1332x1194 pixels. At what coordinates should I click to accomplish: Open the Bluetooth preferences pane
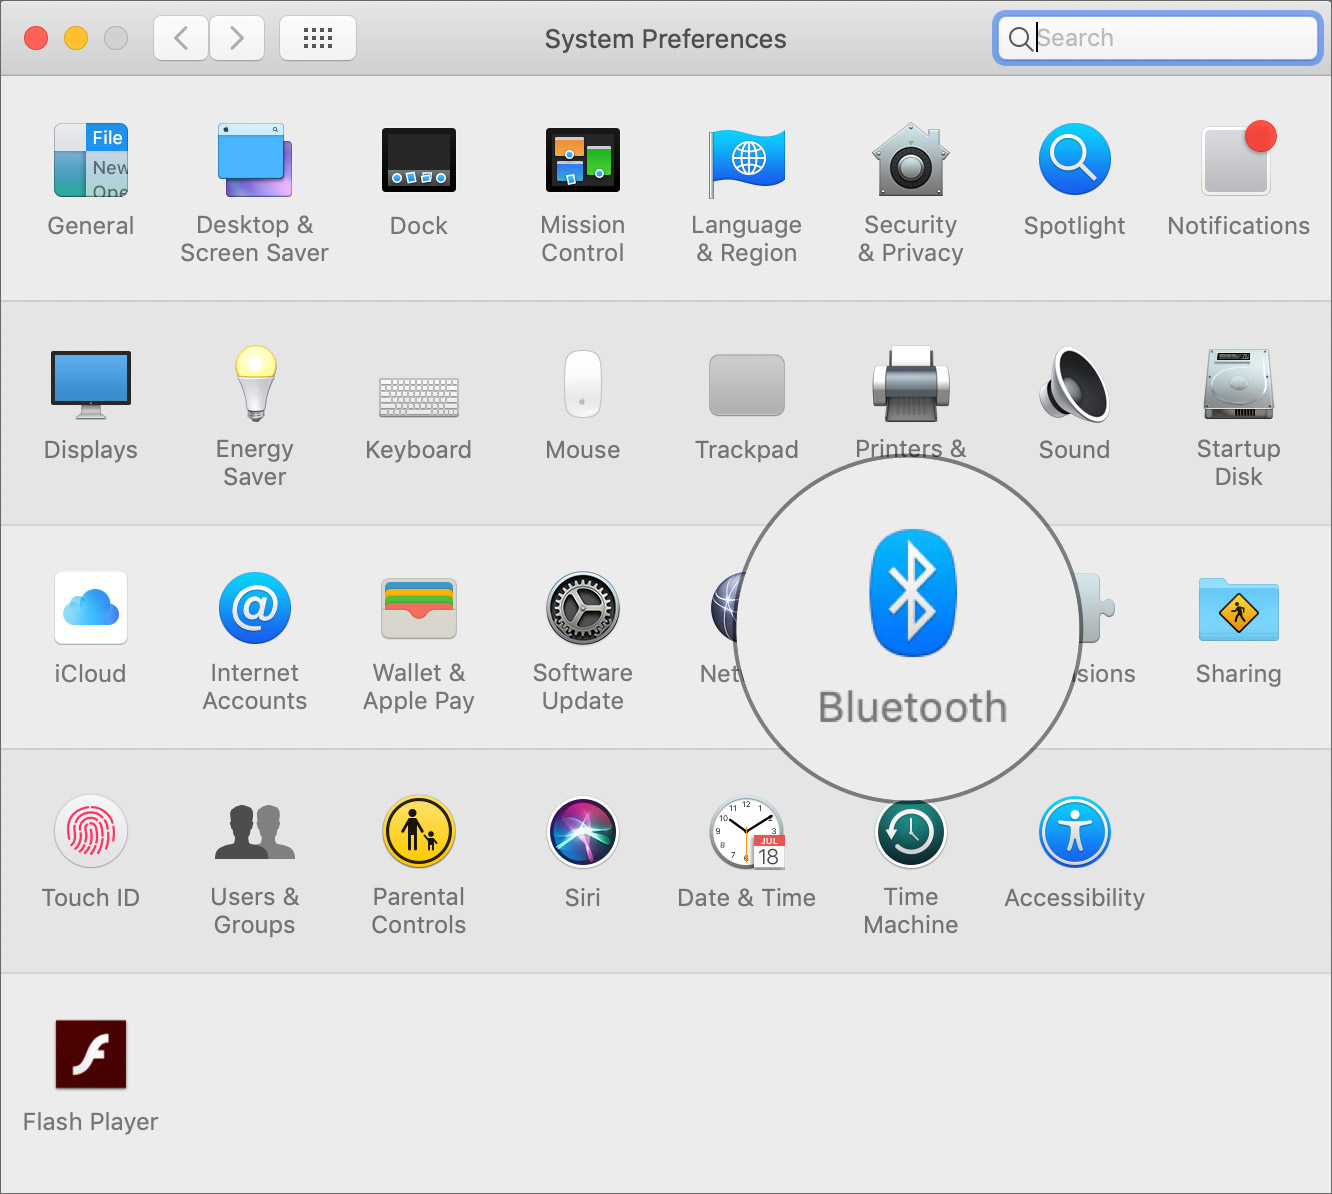[911, 595]
